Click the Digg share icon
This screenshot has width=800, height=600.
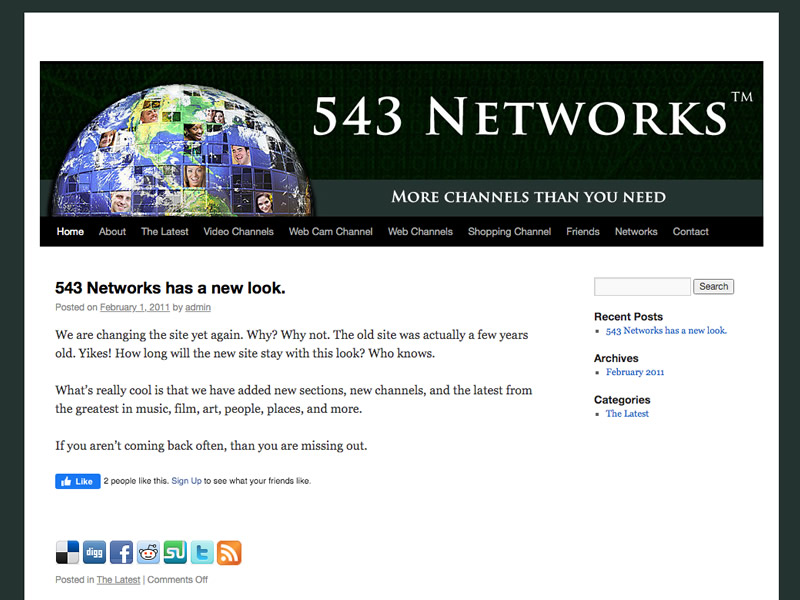pos(94,553)
